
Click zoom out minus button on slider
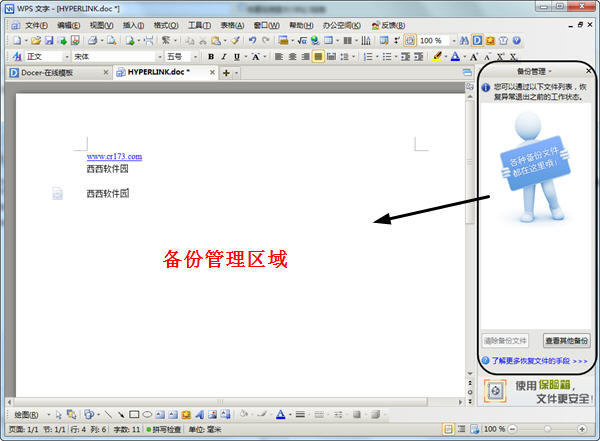[x=513, y=429]
